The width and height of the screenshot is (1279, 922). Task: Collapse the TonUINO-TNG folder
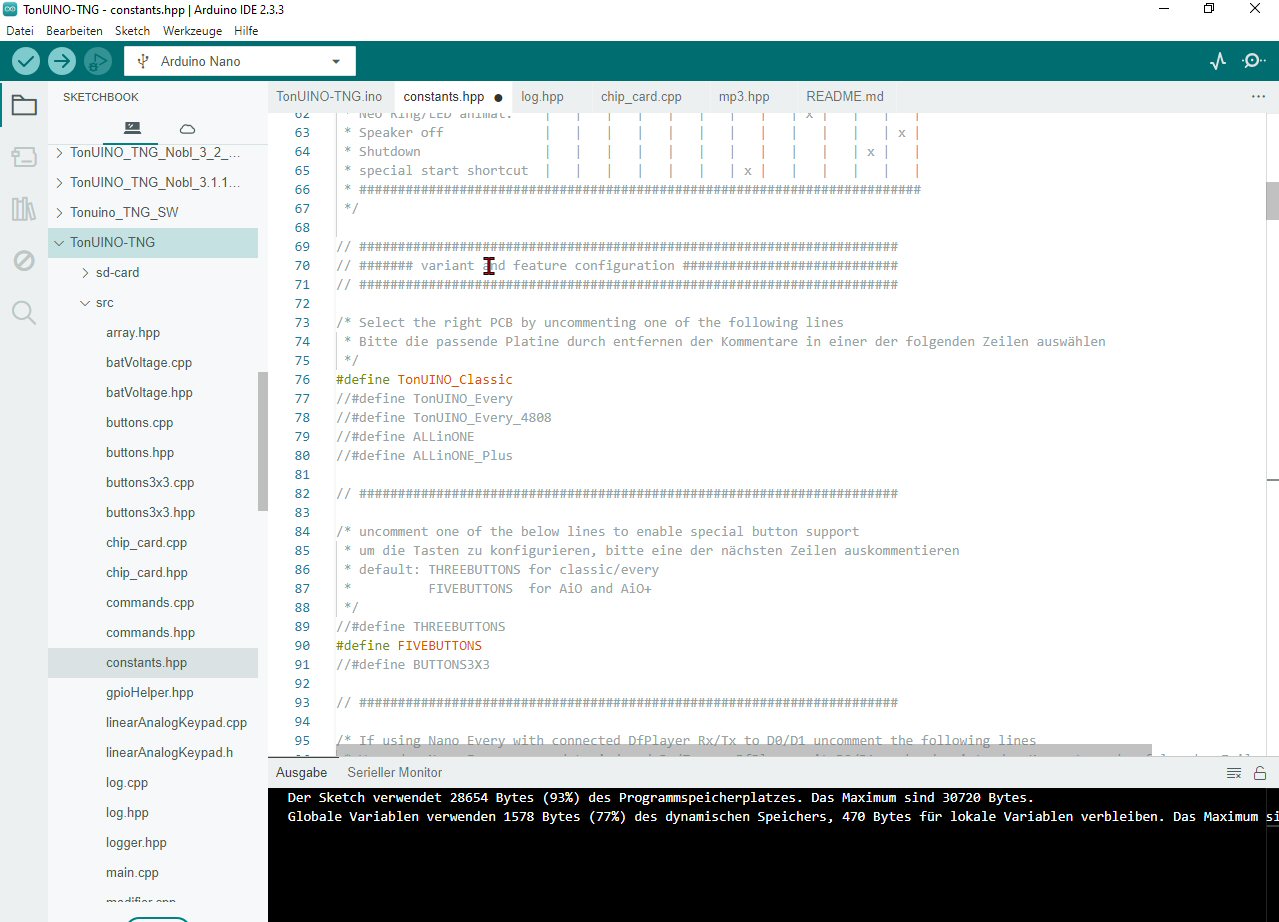pos(60,243)
